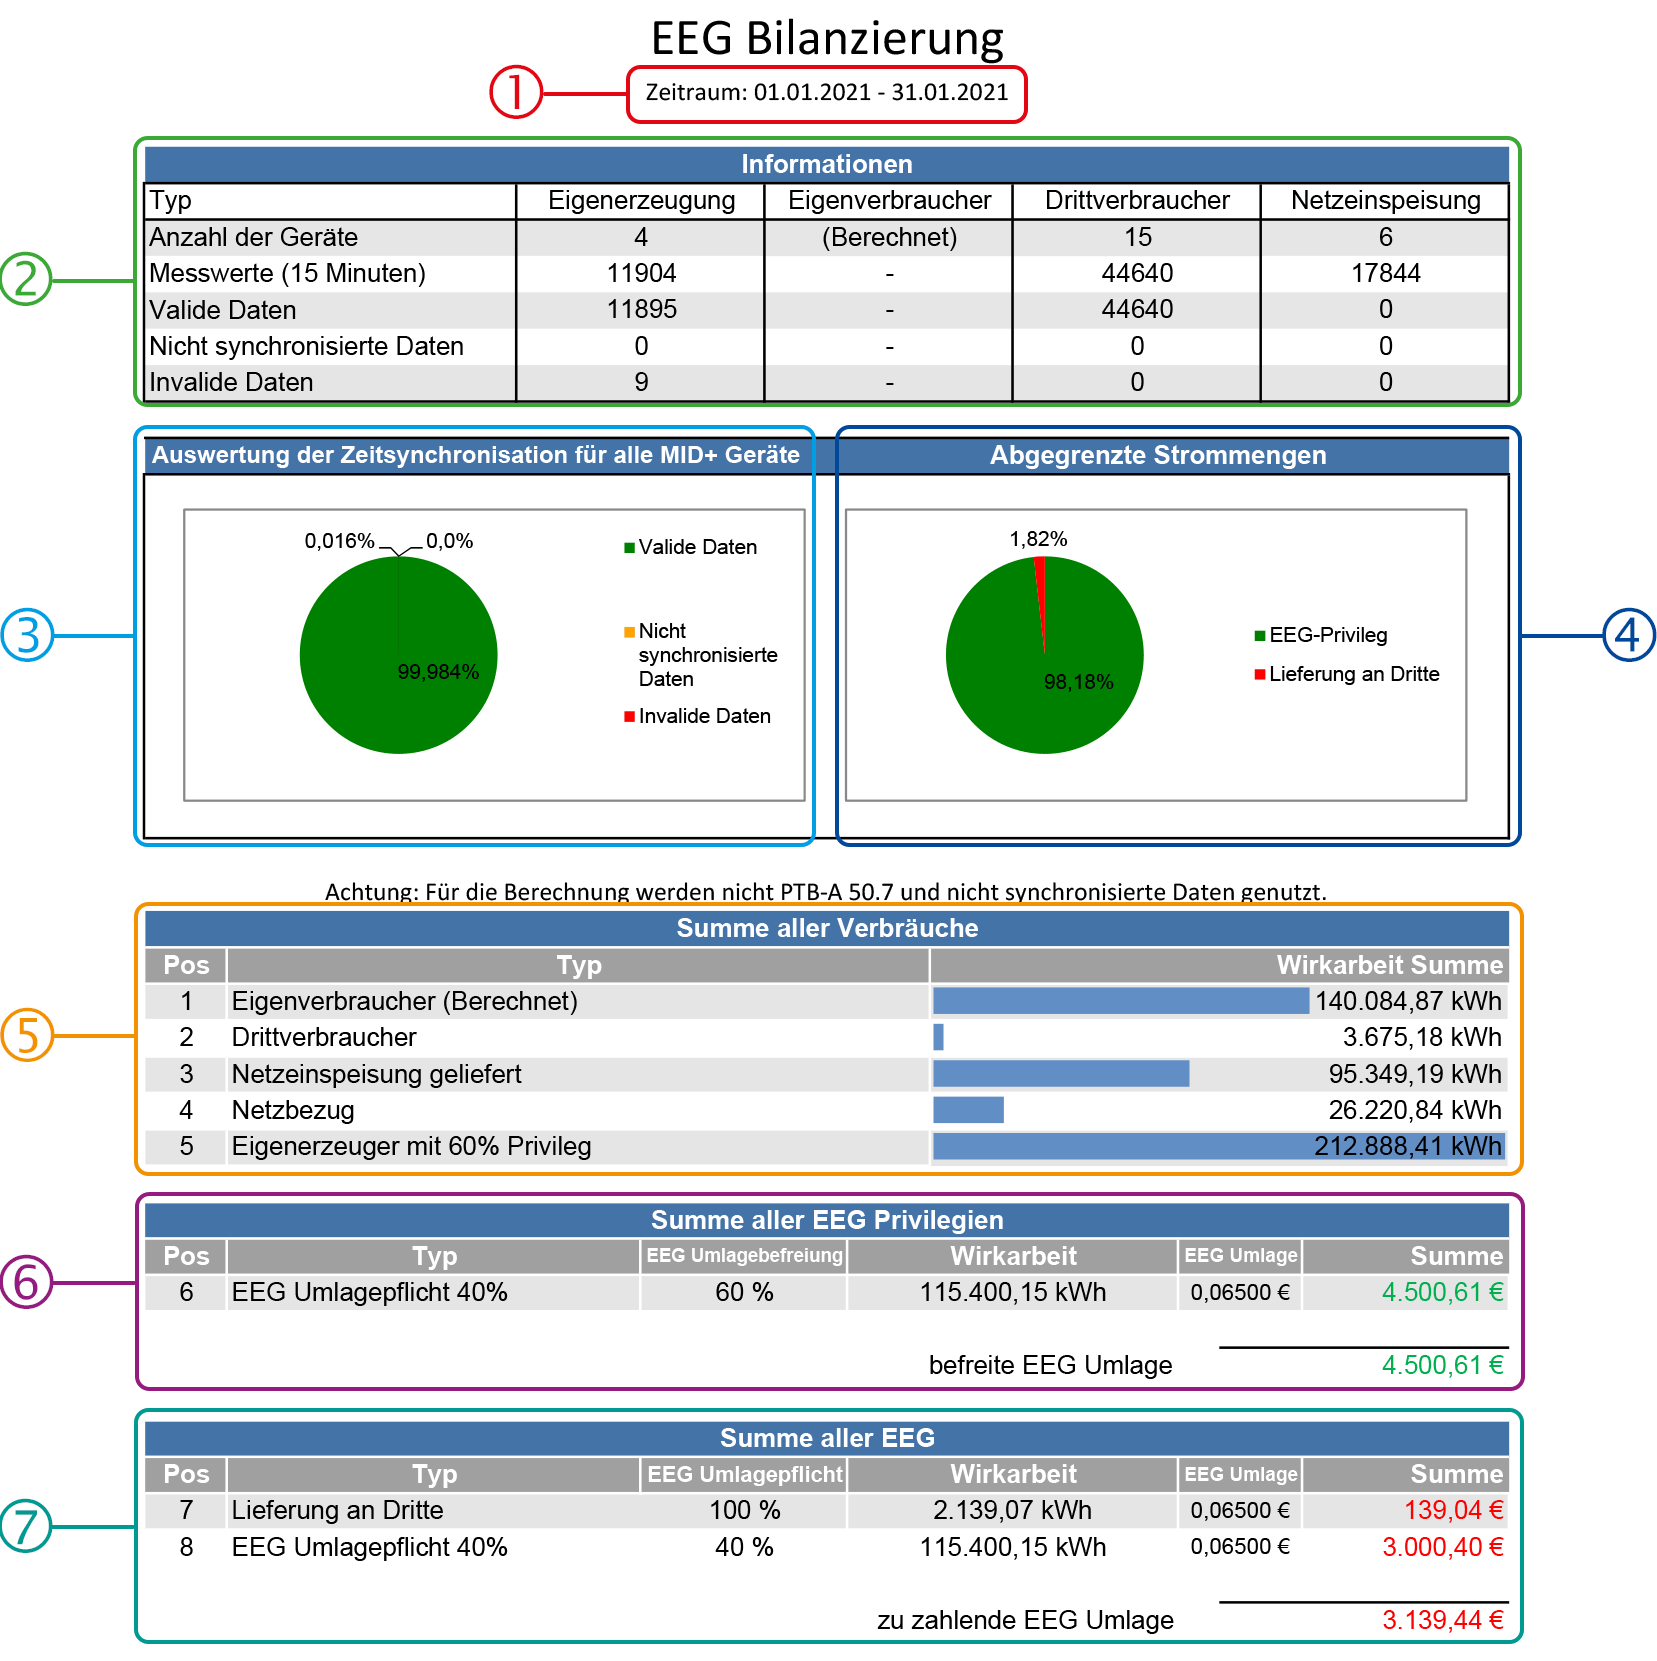Image resolution: width=1657 pixels, height=1661 pixels.
Task: Click the red Lieferung an Dritte legend square
Action: click(x=1260, y=674)
